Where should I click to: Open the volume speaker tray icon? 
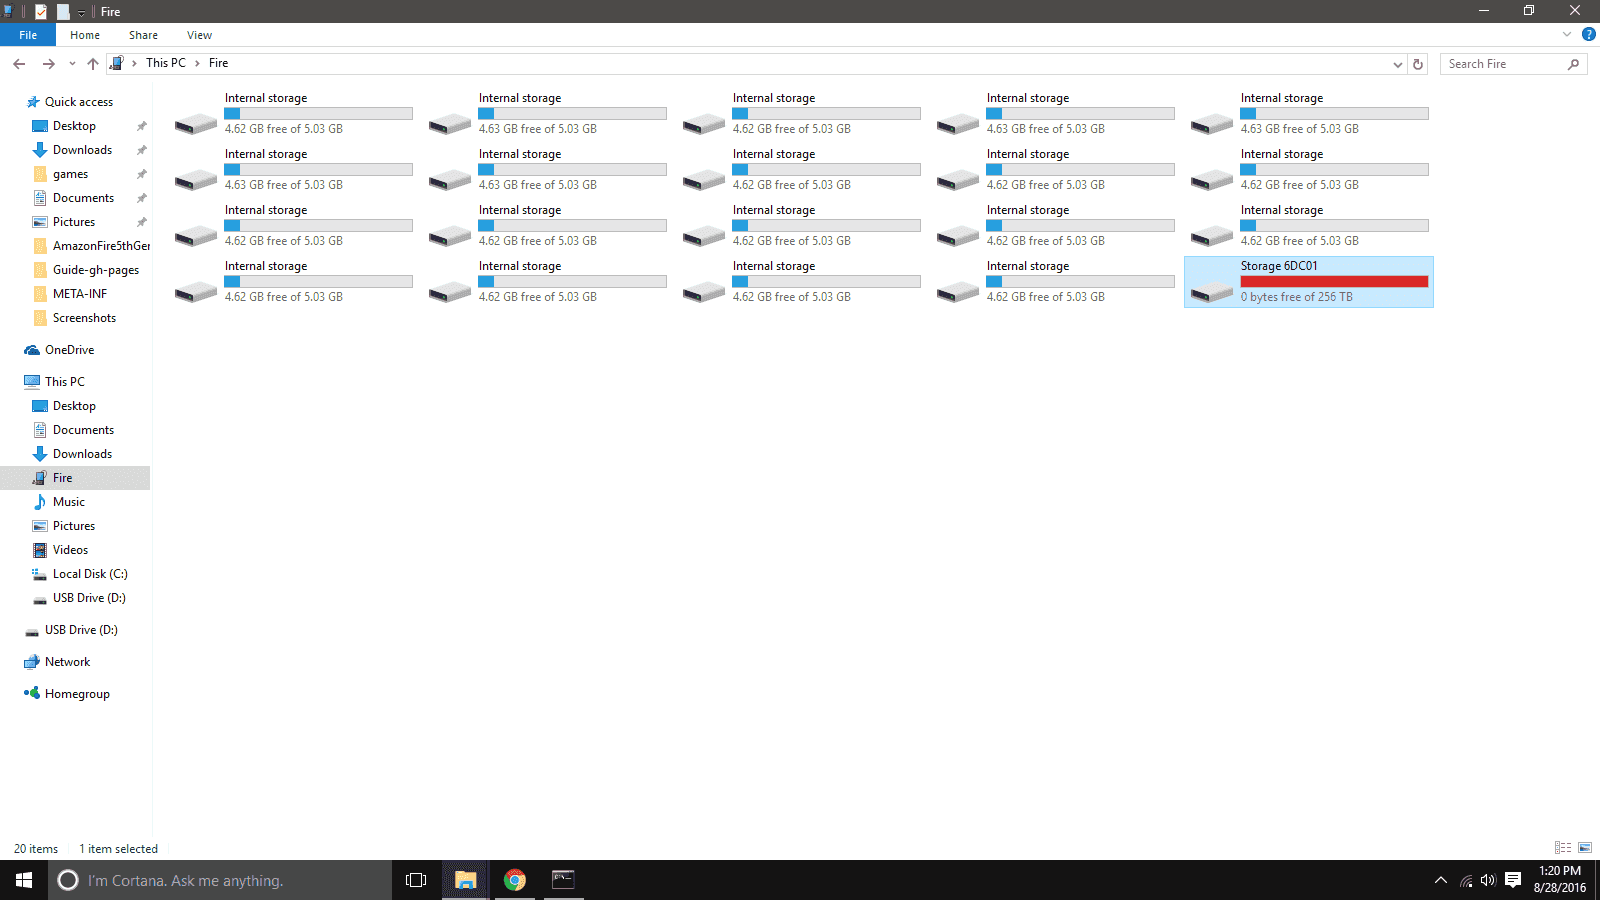tap(1488, 880)
